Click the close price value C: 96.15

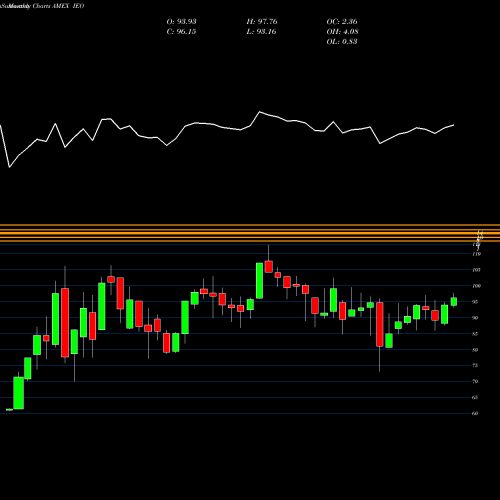tap(181, 32)
